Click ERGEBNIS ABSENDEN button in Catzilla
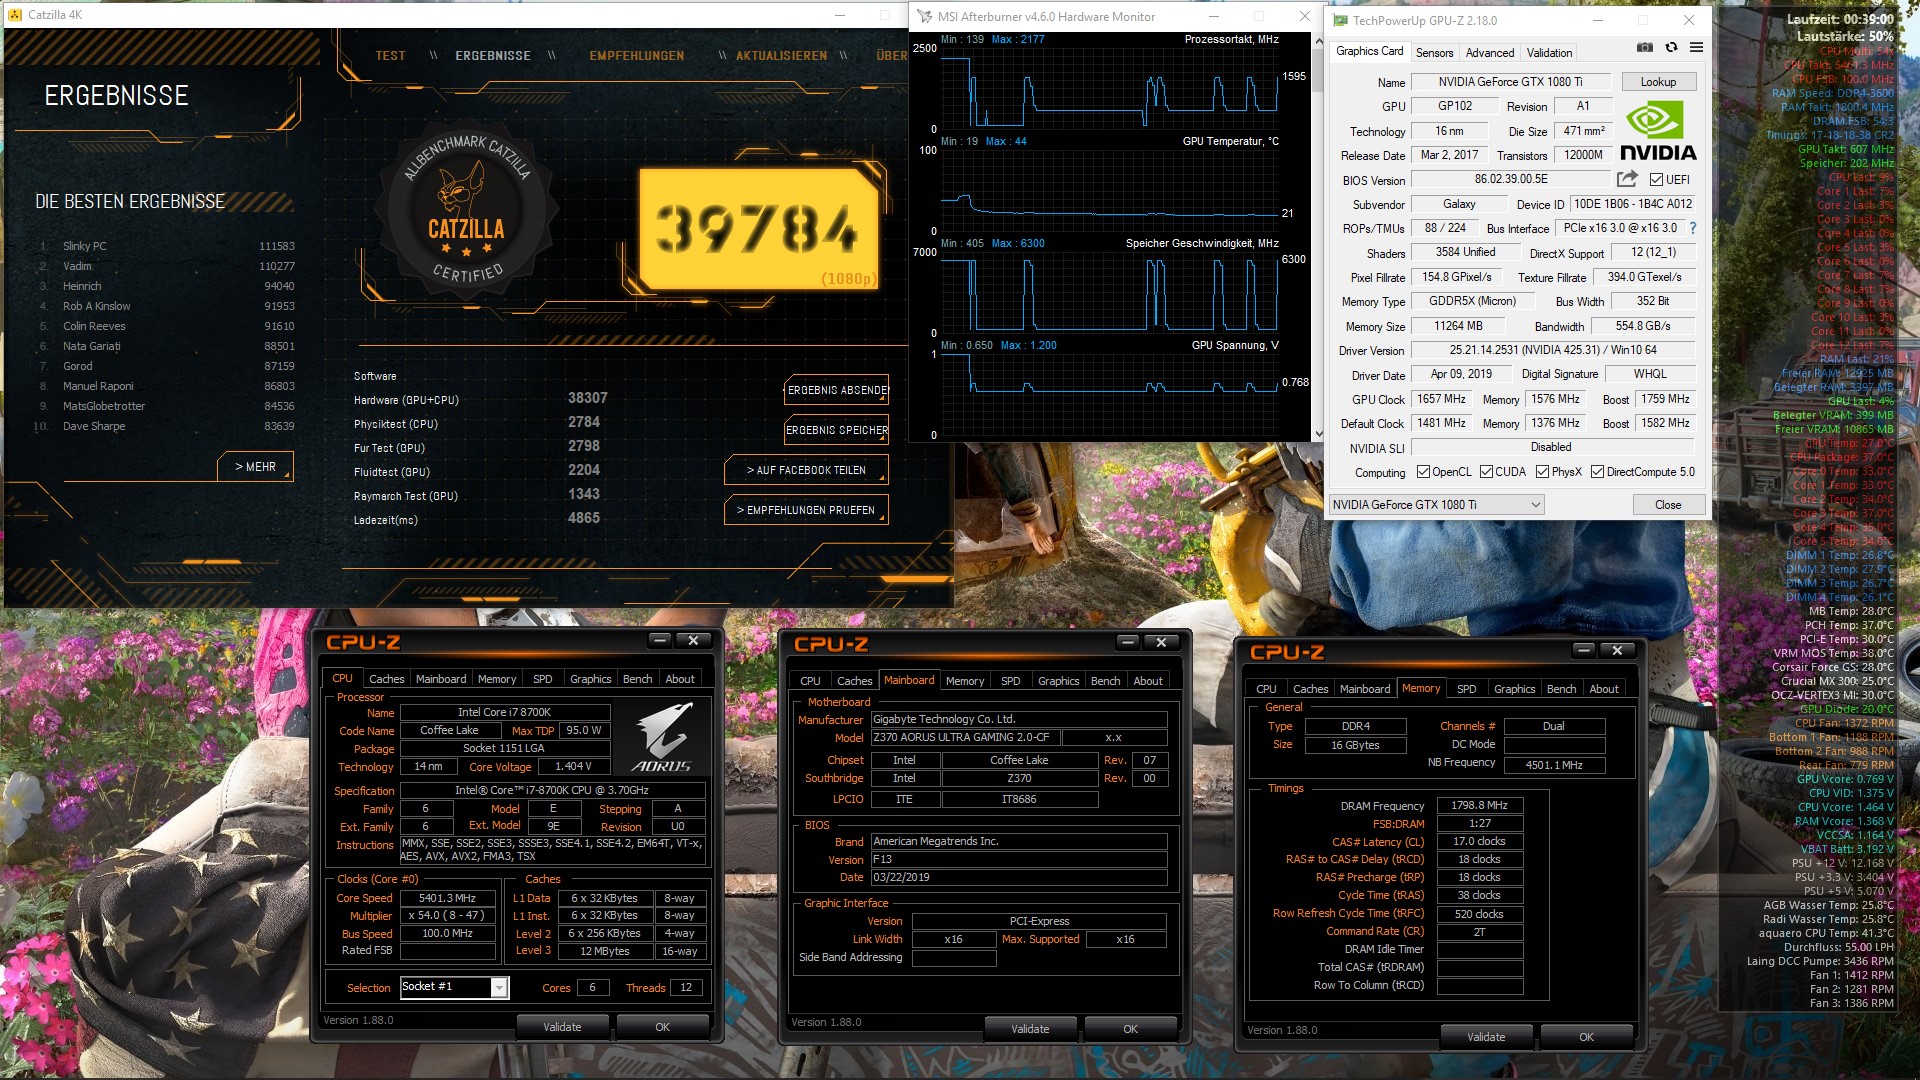 [837, 390]
